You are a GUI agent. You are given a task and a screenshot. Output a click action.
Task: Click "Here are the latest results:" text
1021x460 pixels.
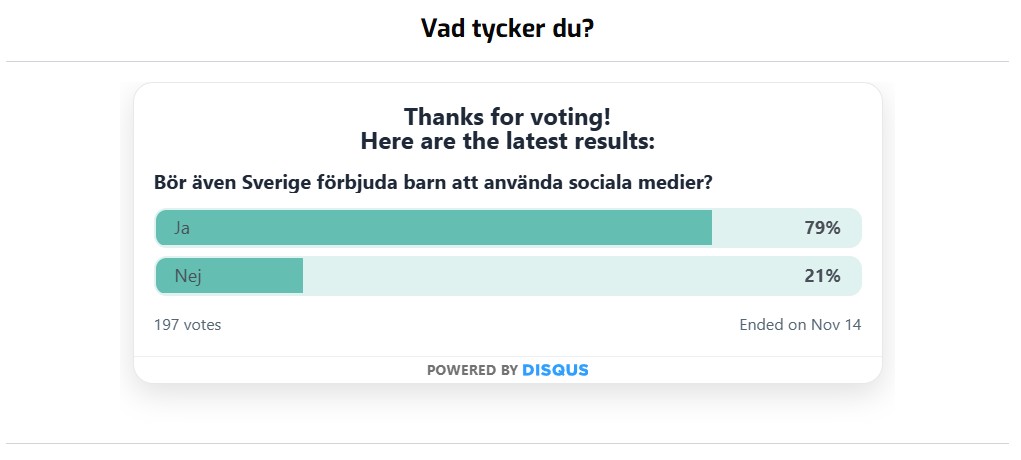507,141
